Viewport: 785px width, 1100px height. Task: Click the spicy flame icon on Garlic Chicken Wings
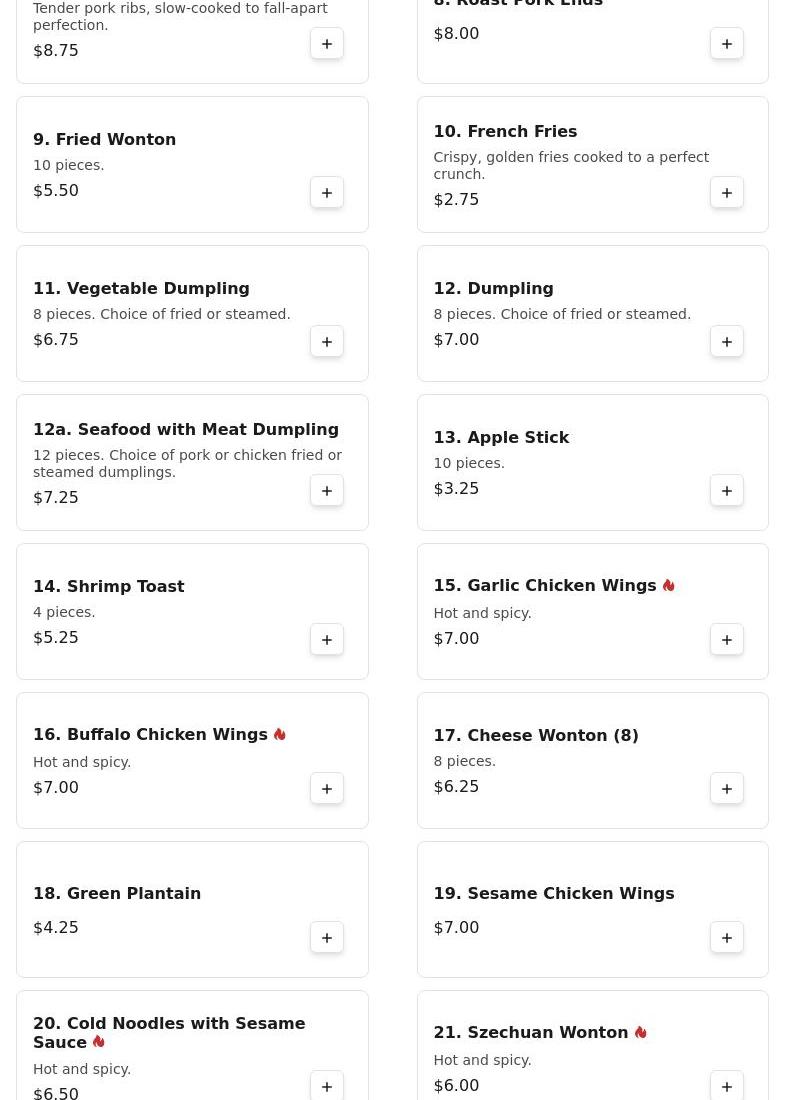point(669,586)
